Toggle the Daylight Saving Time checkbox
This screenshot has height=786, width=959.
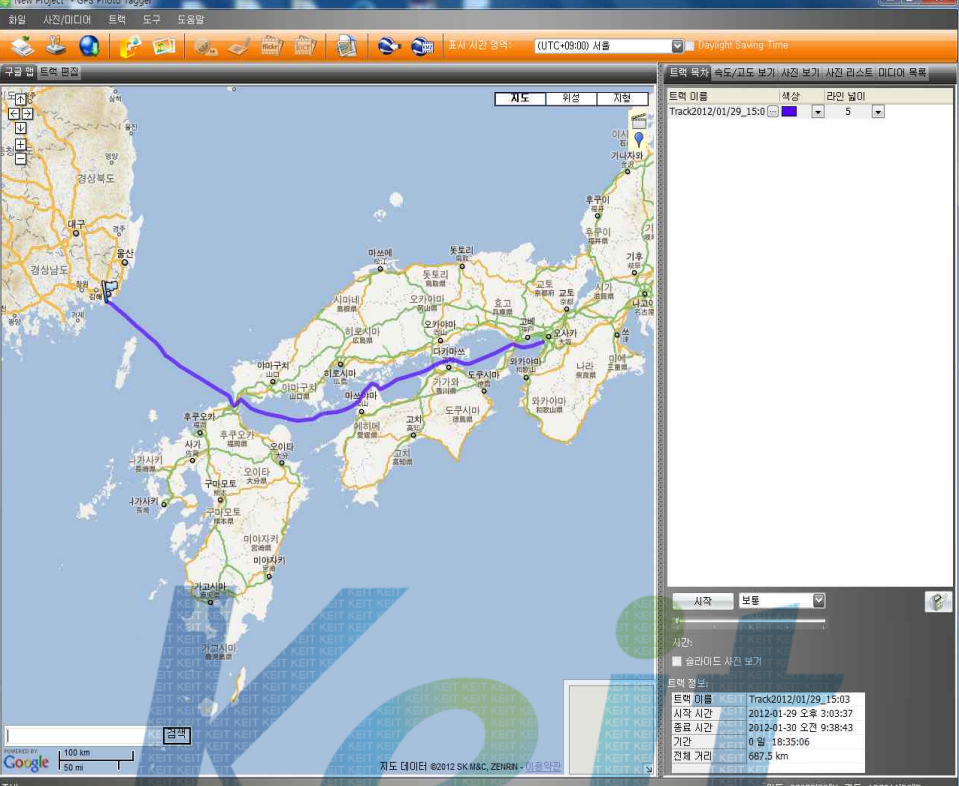coord(689,46)
